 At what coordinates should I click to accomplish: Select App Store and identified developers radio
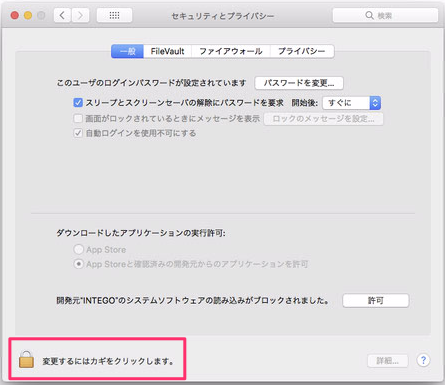pos(78,264)
